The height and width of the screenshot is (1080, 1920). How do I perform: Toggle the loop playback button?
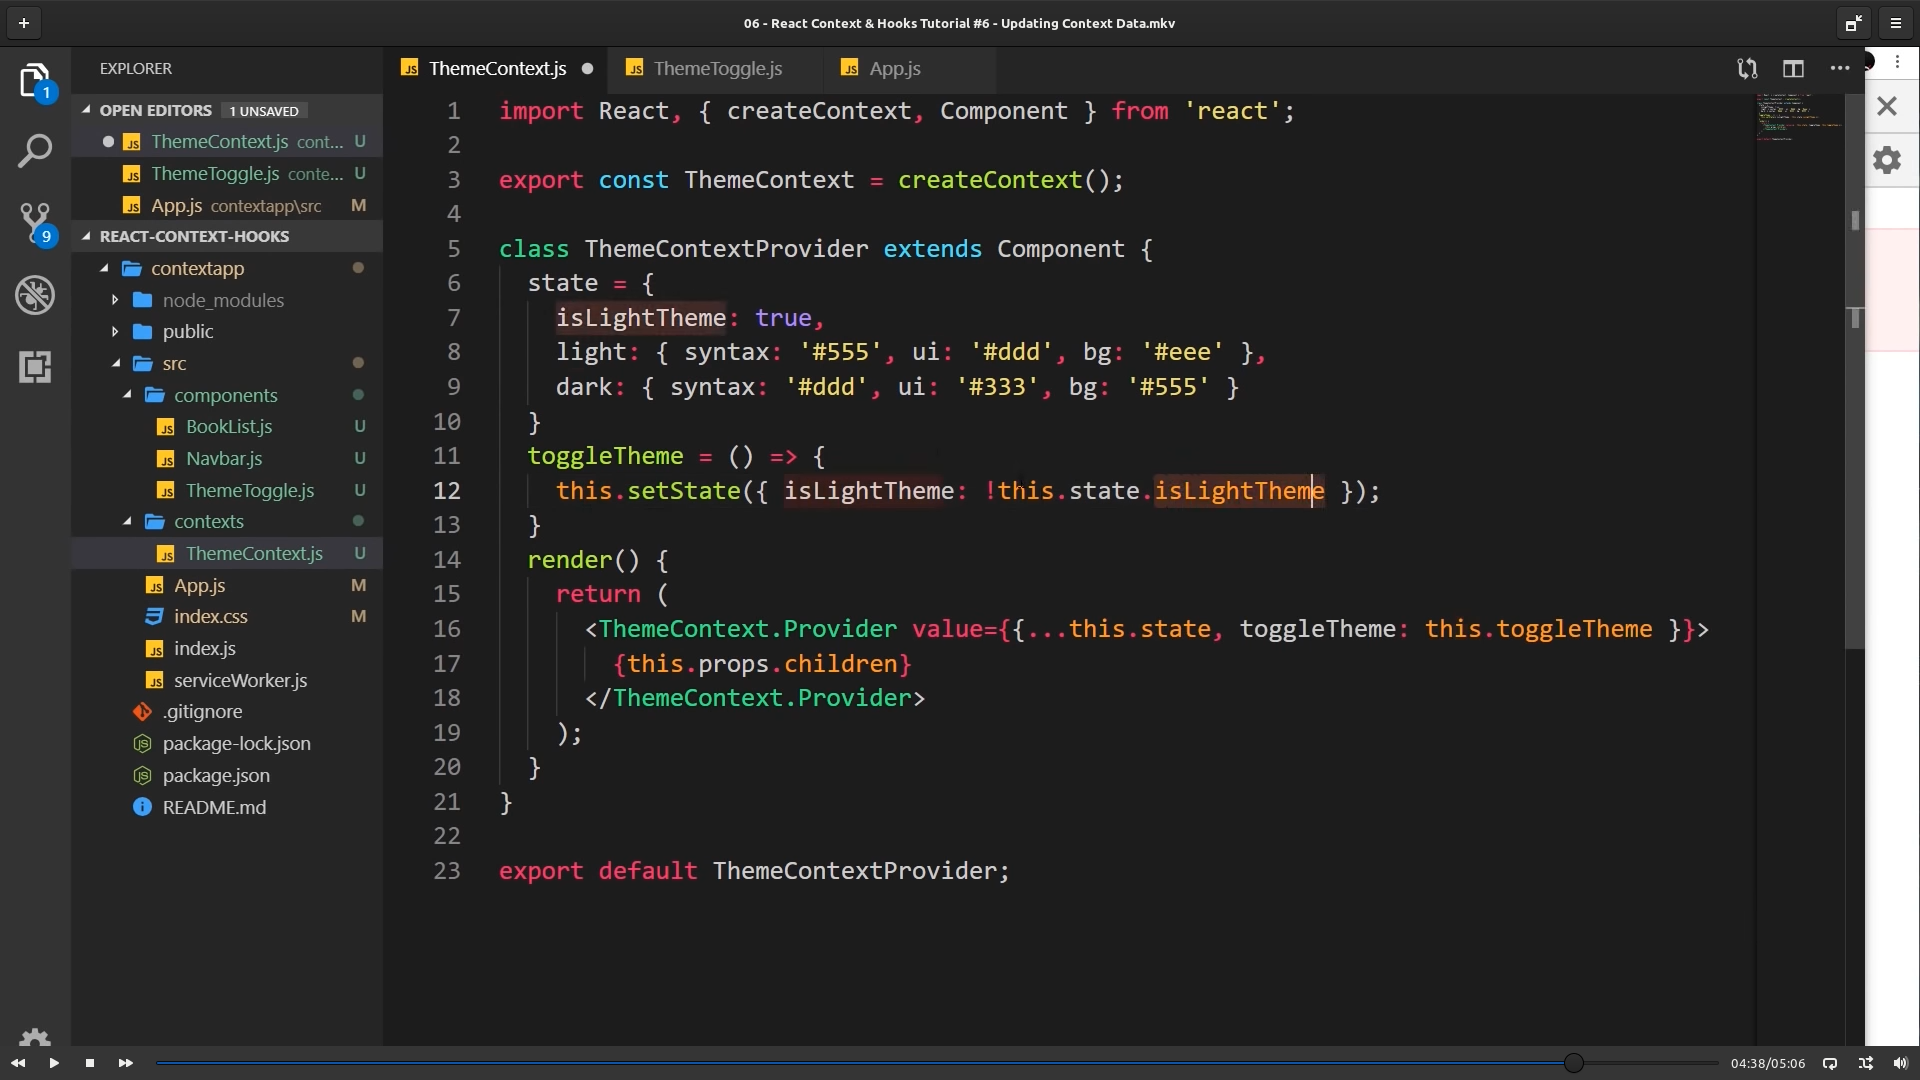1830,1063
